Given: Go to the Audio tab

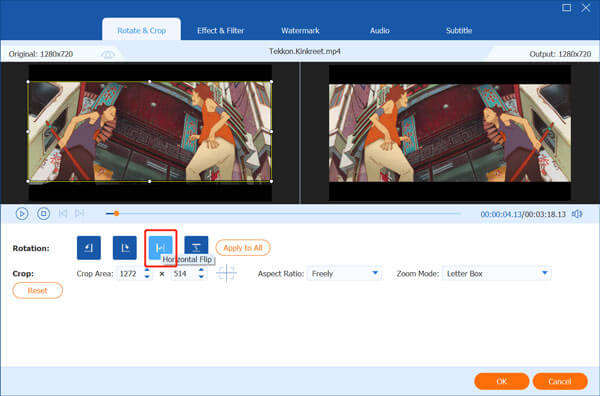Looking at the screenshot, I should pyautogui.click(x=380, y=31).
